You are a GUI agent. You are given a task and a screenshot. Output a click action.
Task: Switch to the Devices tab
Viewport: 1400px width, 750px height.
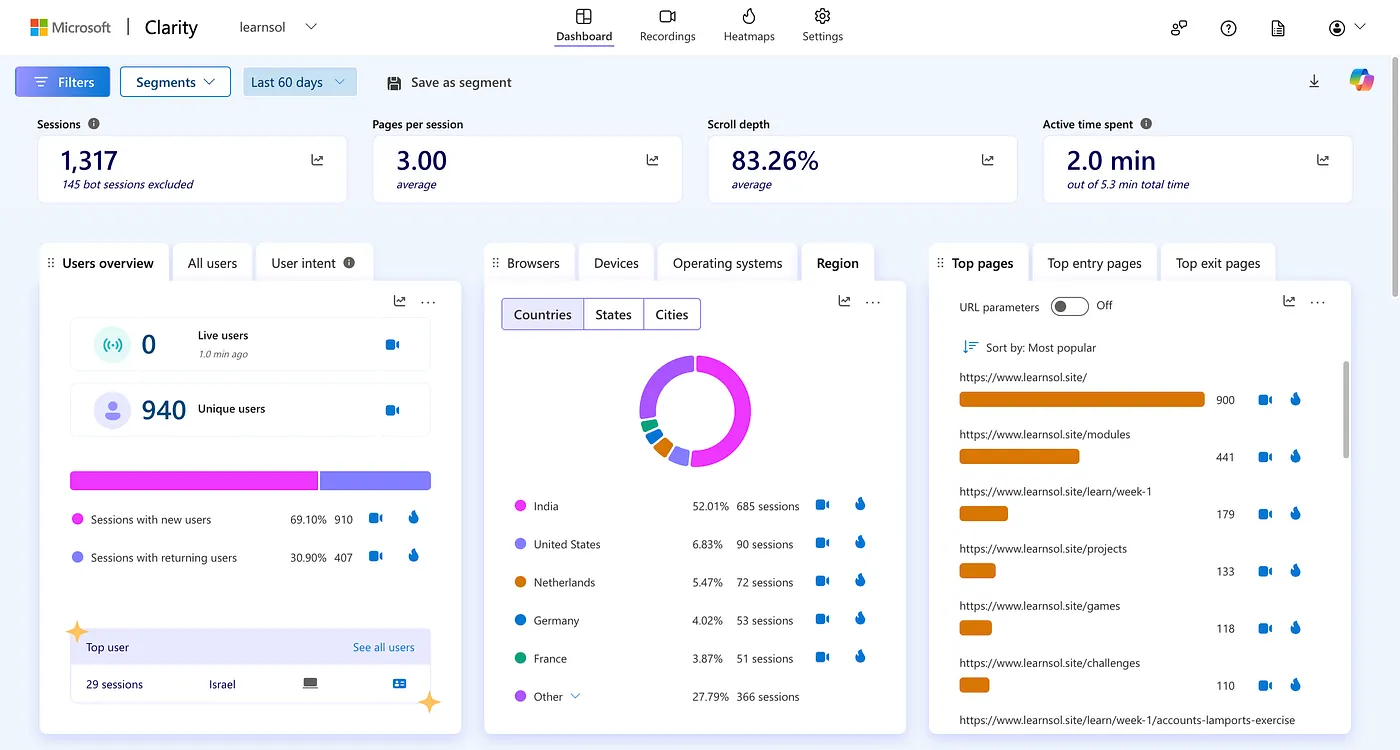616,263
